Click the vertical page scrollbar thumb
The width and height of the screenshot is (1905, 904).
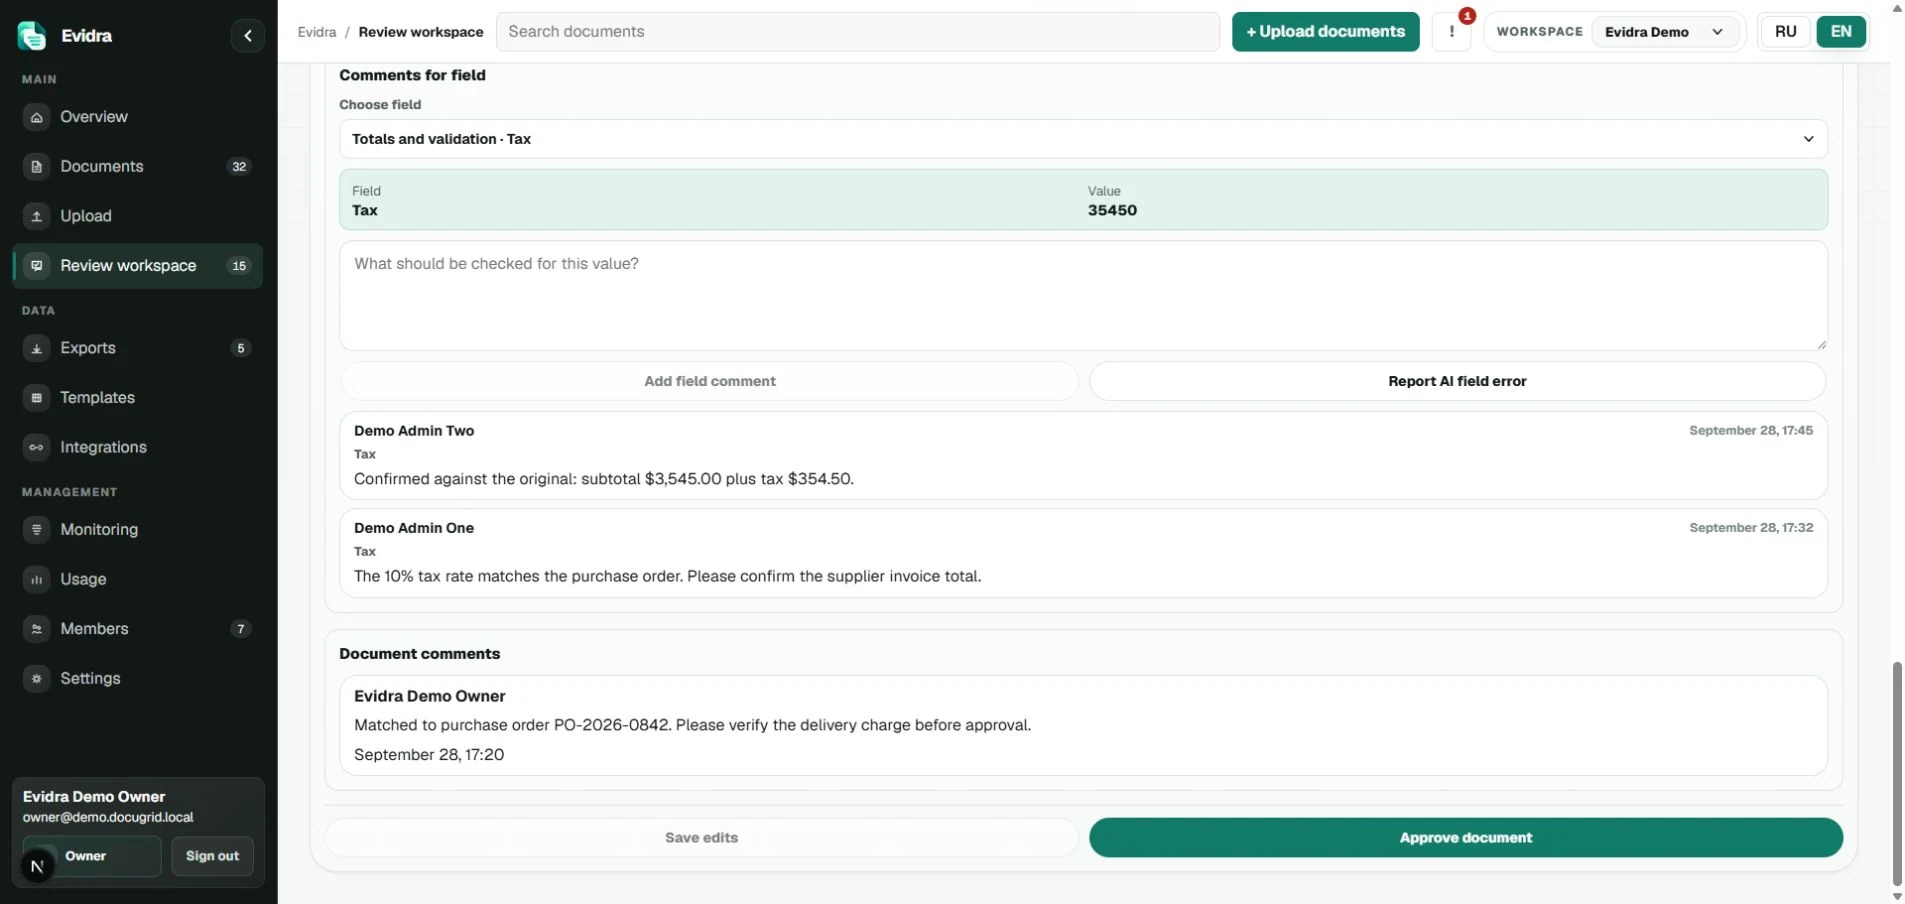pyautogui.click(x=1897, y=773)
